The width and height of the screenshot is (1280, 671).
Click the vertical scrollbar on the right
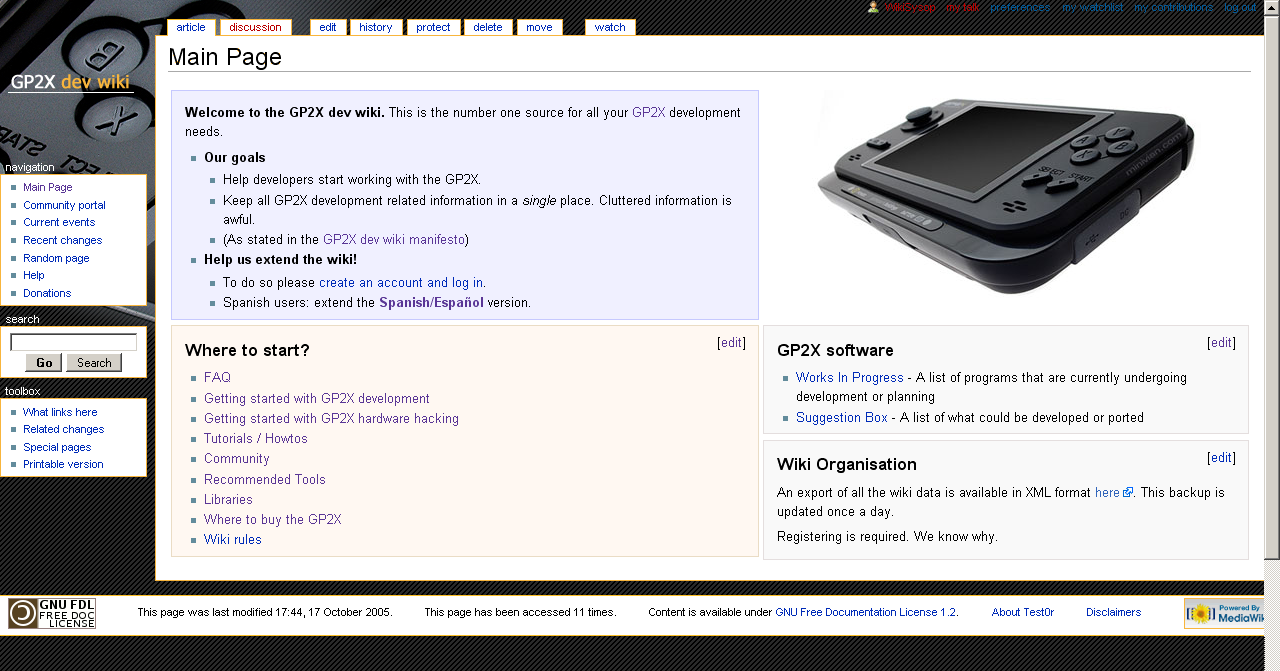pyautogui.click(x=1272, y=290)
